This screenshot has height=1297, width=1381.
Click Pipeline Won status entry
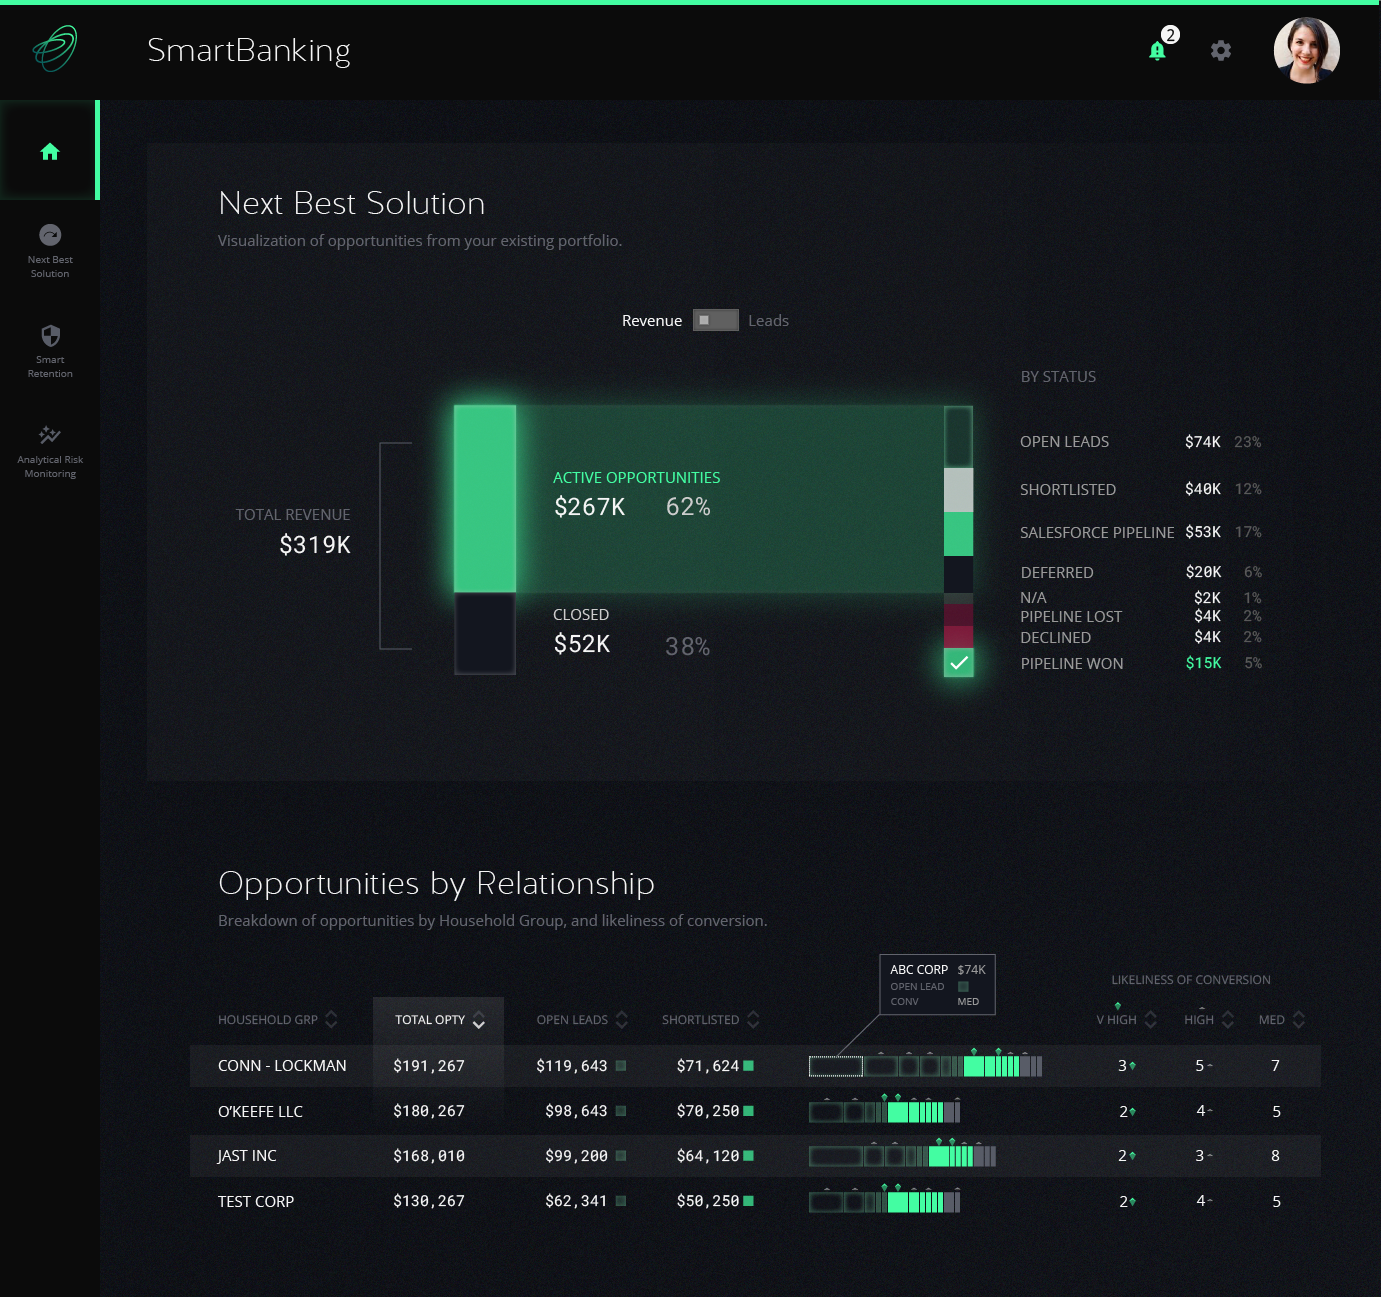tap(1140, 663)
